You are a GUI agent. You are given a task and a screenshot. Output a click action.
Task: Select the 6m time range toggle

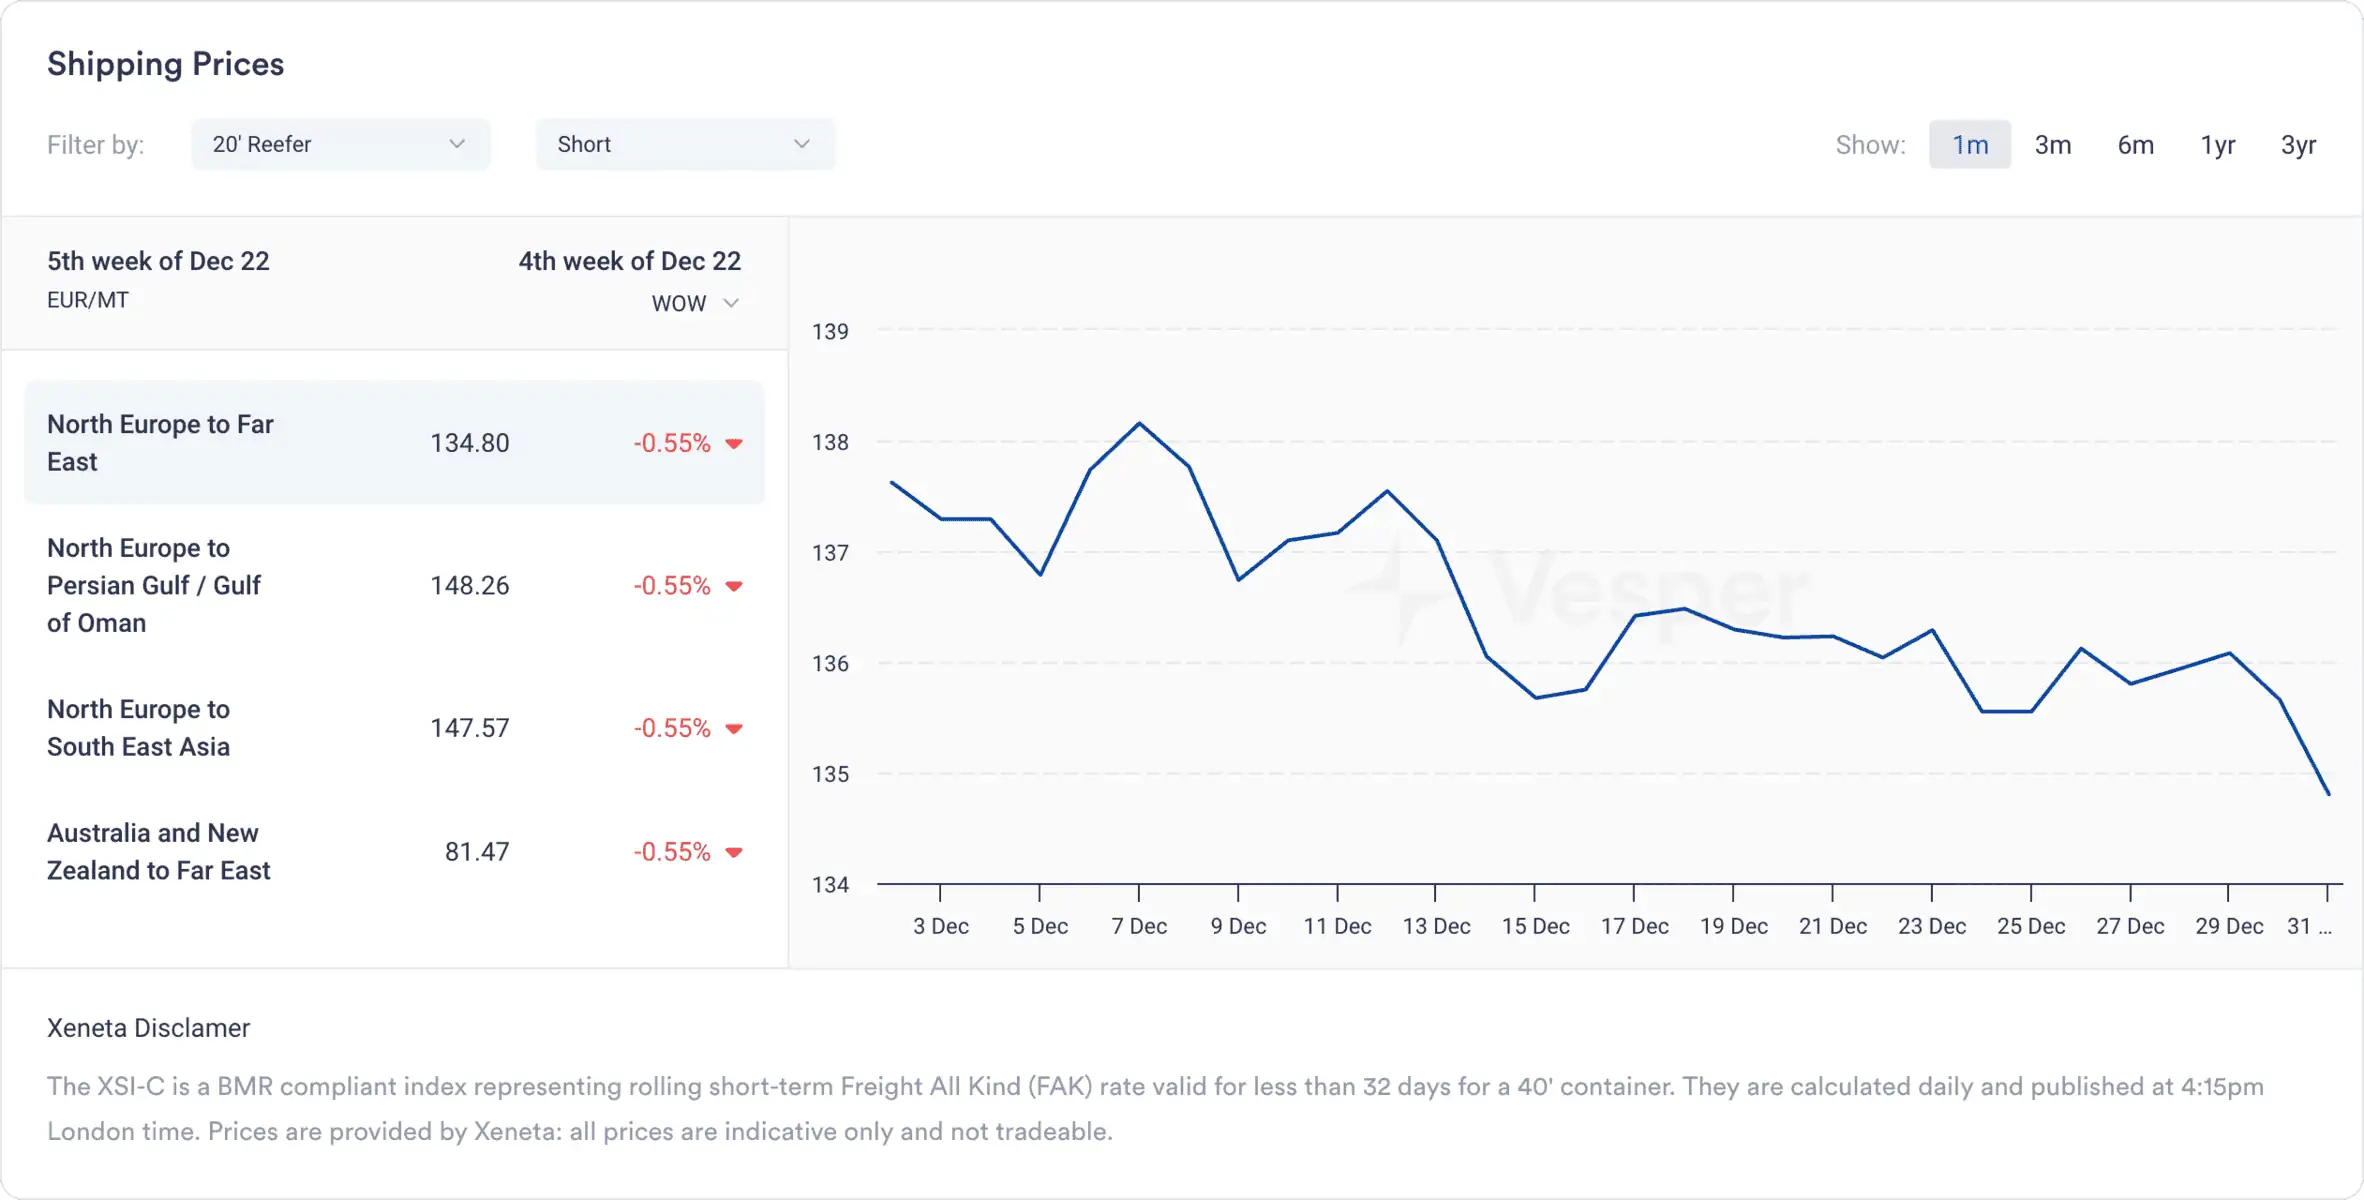pyautogui.click(x=2133, y=144)
